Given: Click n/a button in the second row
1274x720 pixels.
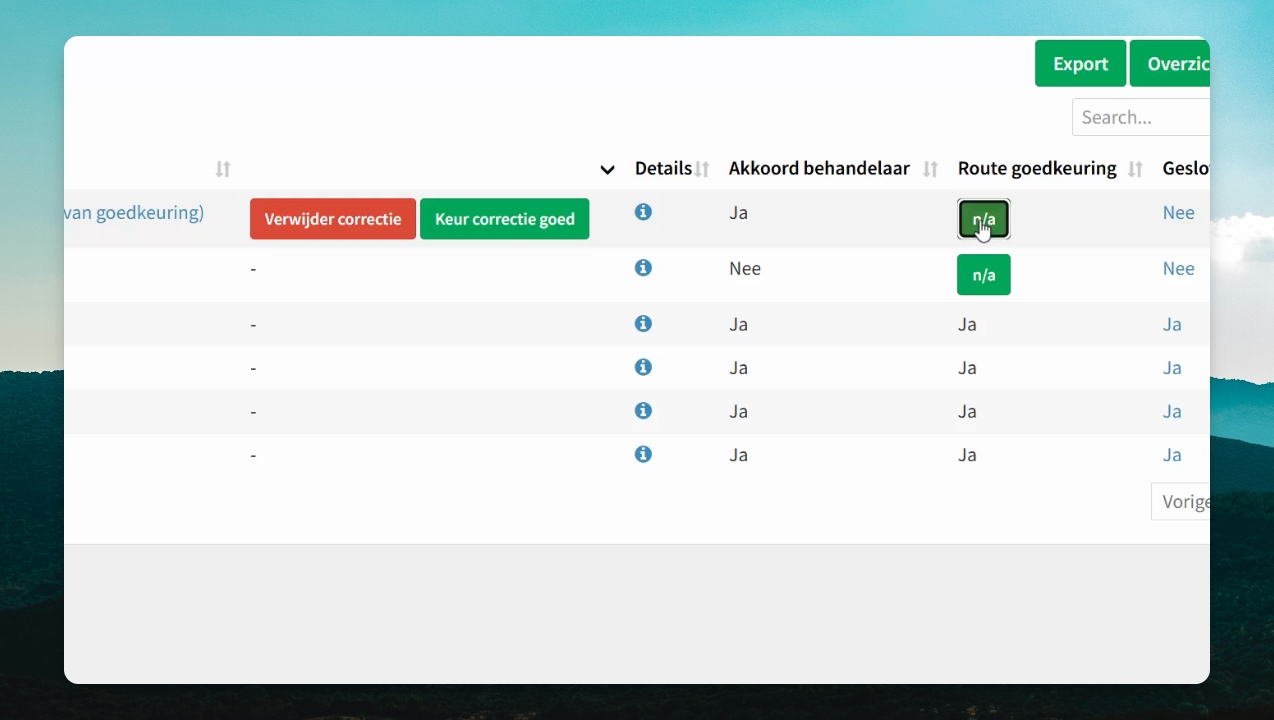Looking at the screenshot, I should pos(984,275).
